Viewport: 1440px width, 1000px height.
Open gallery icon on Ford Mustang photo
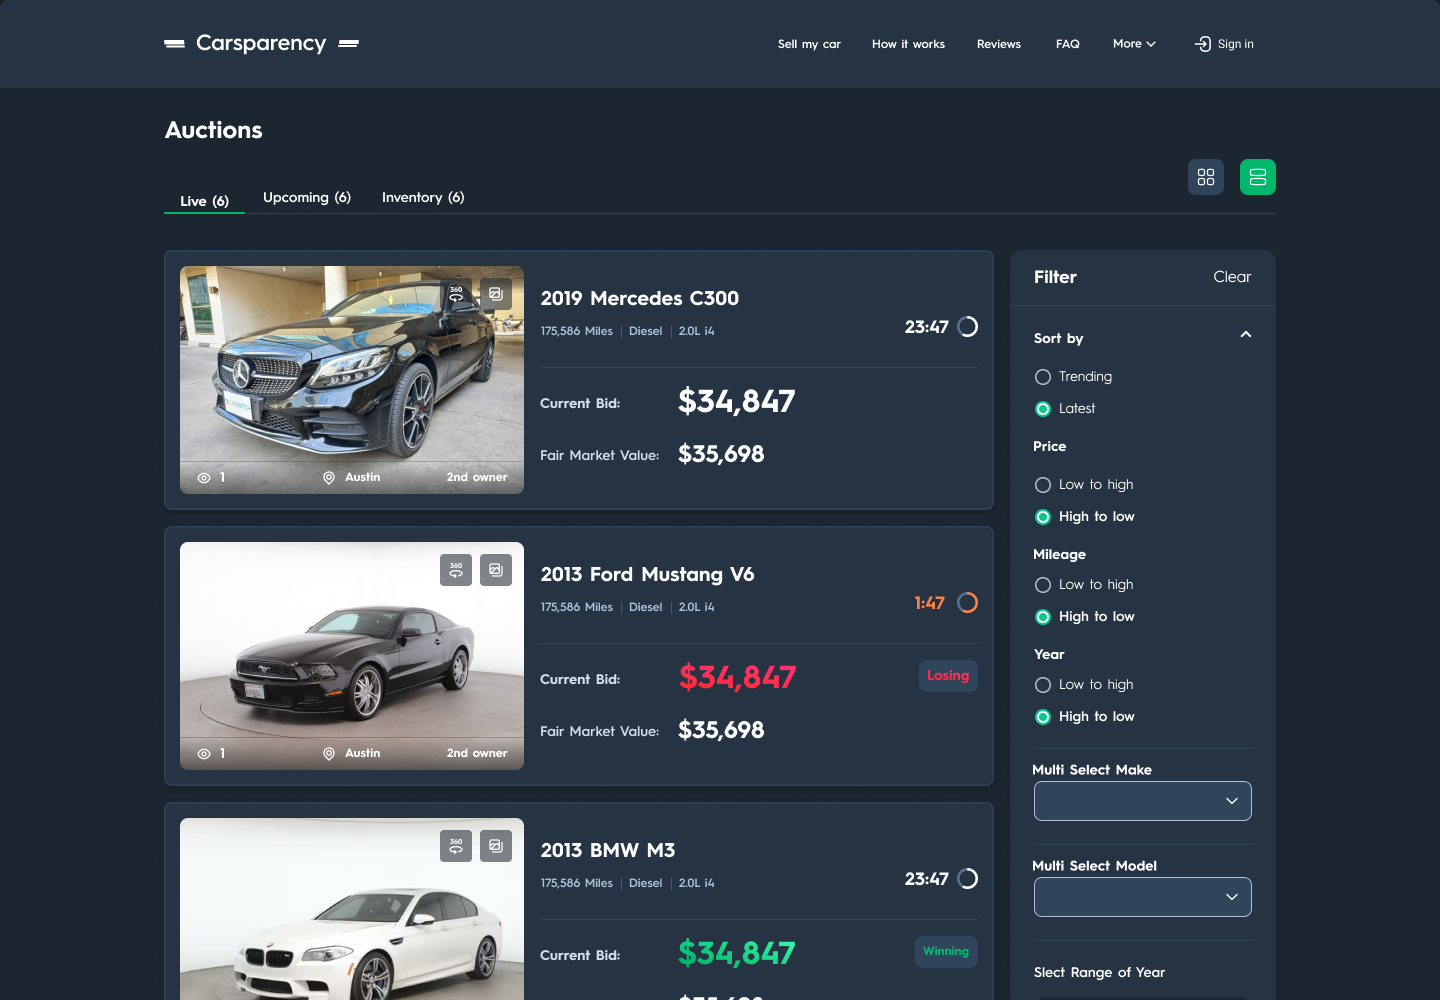[496, 570]
